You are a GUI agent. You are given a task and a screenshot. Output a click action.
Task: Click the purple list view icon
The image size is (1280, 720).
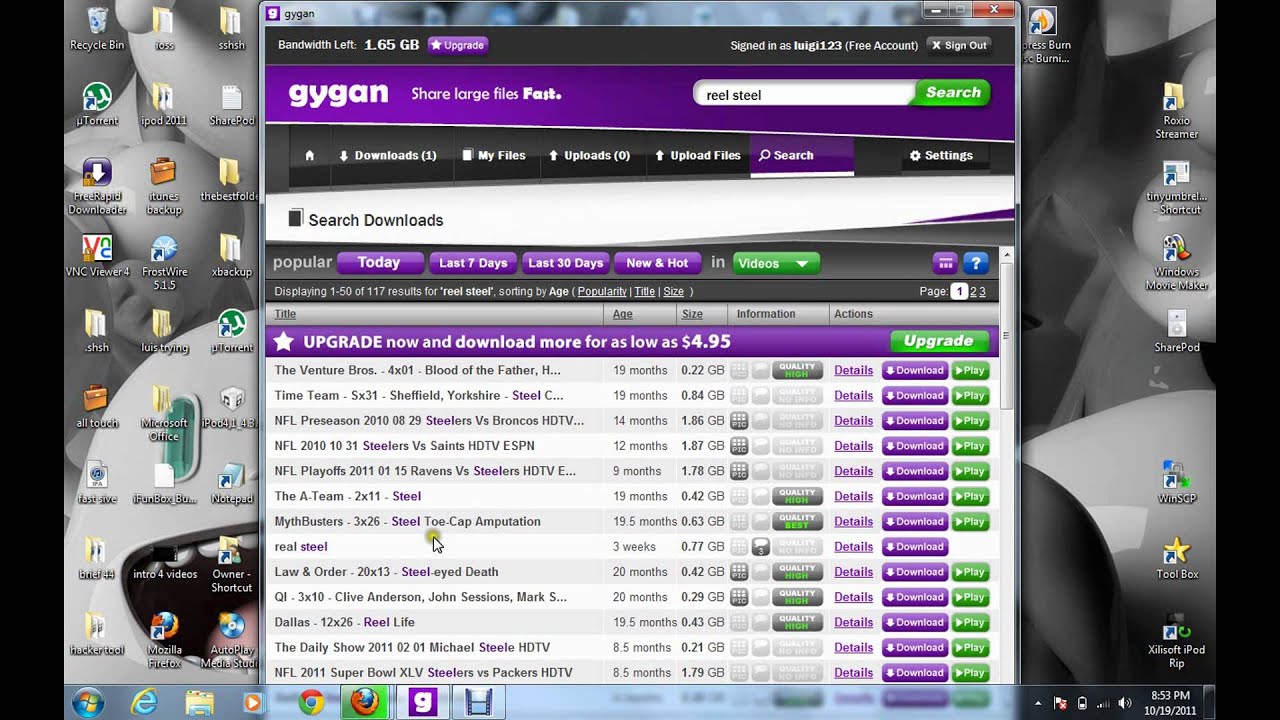coord(945,263)
